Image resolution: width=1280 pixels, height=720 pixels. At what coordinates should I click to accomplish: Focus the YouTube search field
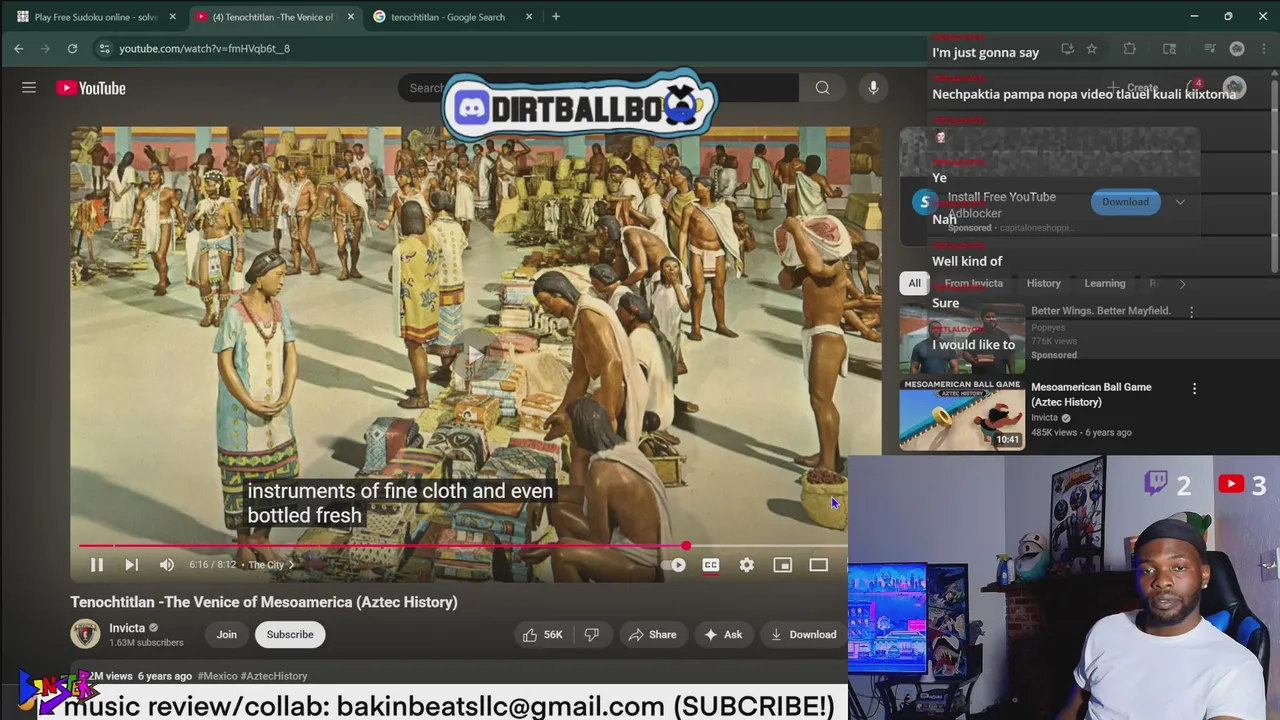point(598,88)
